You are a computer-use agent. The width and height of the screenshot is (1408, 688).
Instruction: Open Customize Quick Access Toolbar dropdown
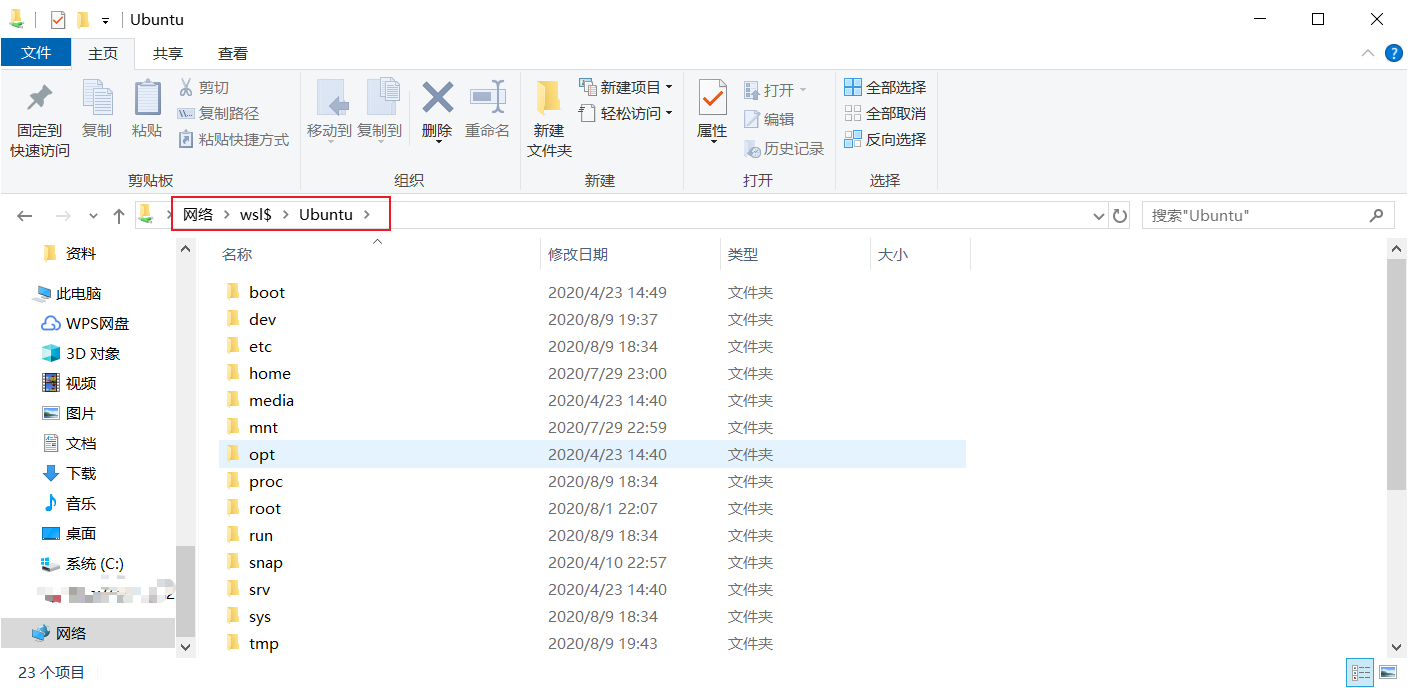pos(105,20)
